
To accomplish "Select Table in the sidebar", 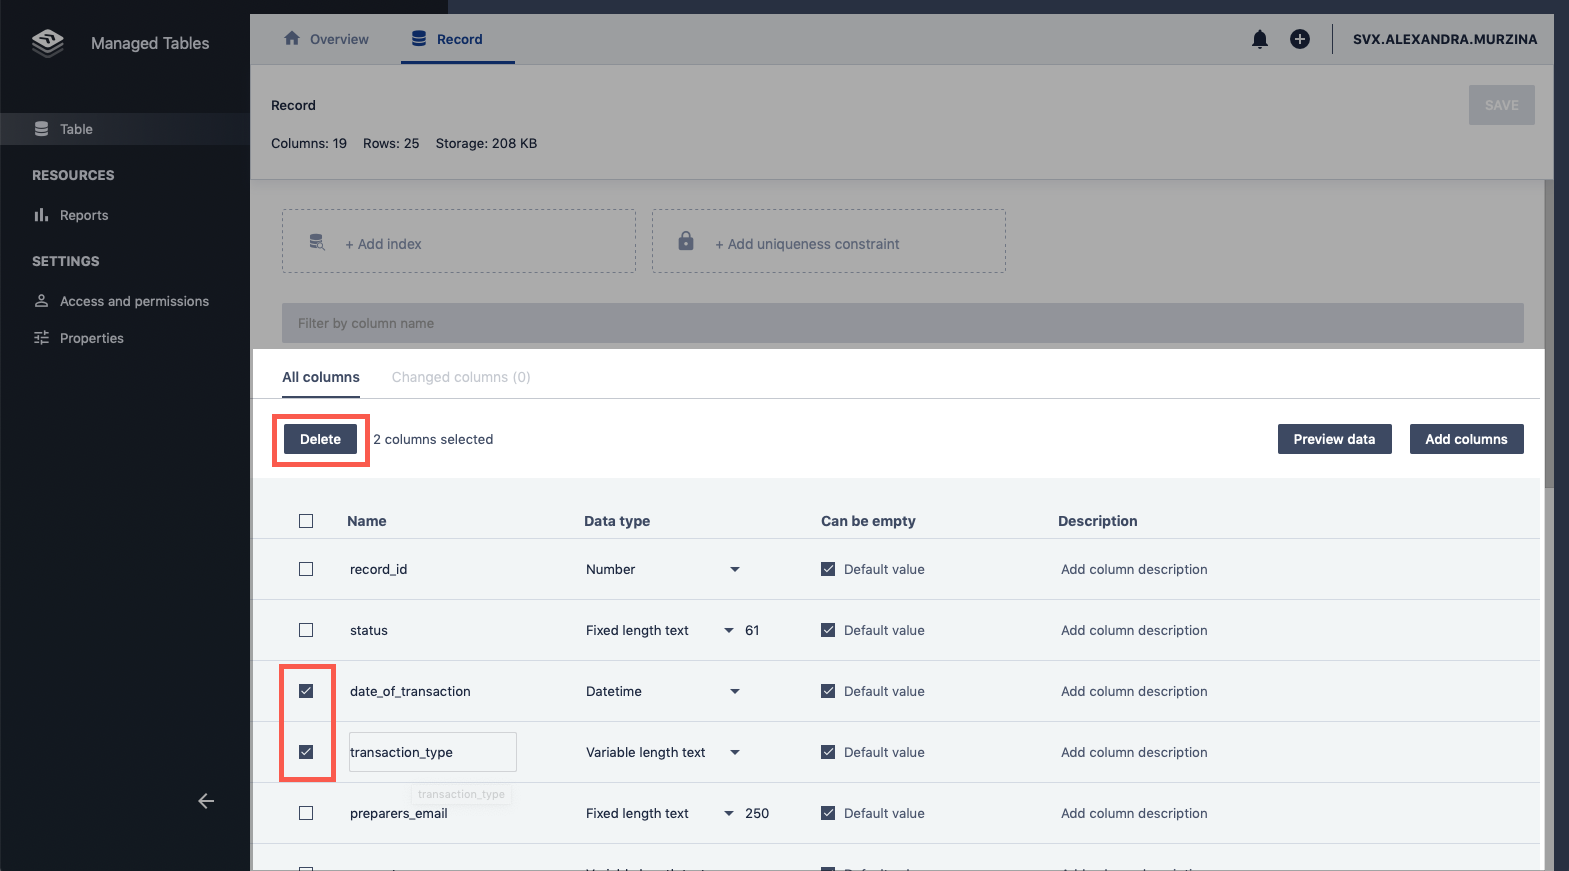I will click(x=76, y=129).
